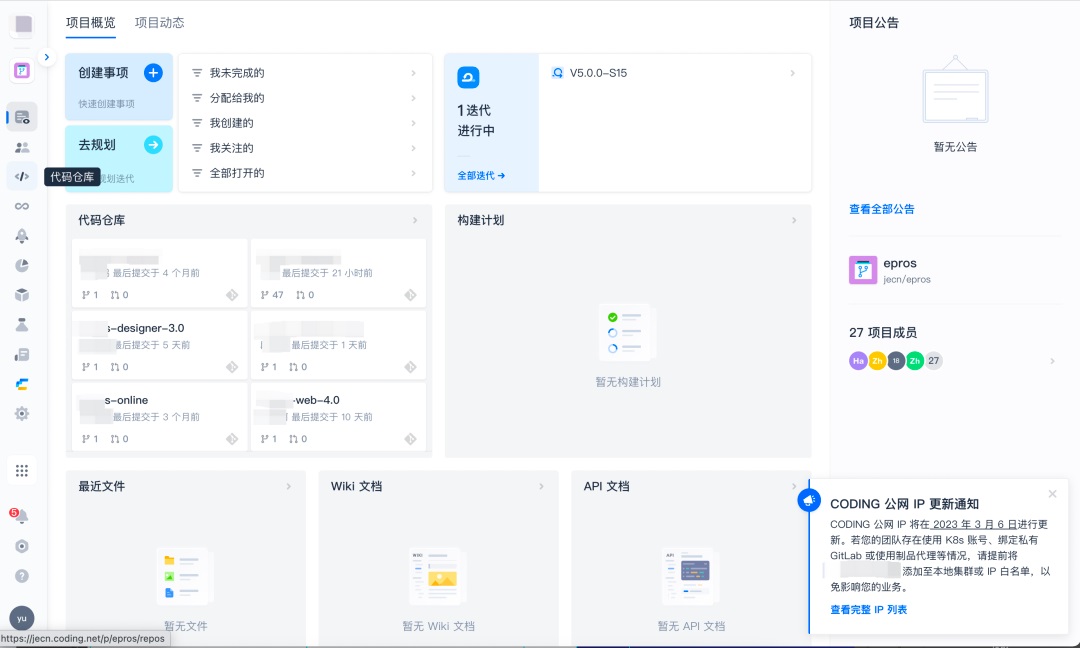The image size is (1080, 648).
Task: Close the CODING 公网 IP notification
Action: tap(1052, 494)
